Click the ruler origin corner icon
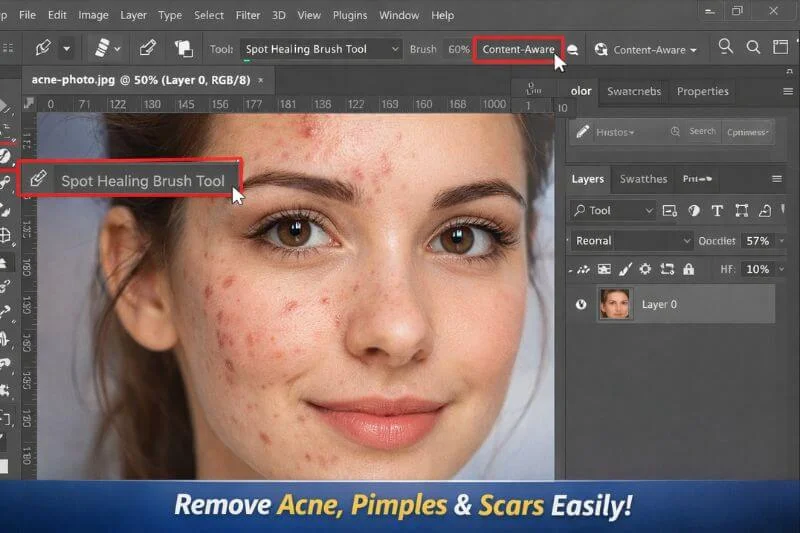The image size is (800, 533). coord(29,104)
